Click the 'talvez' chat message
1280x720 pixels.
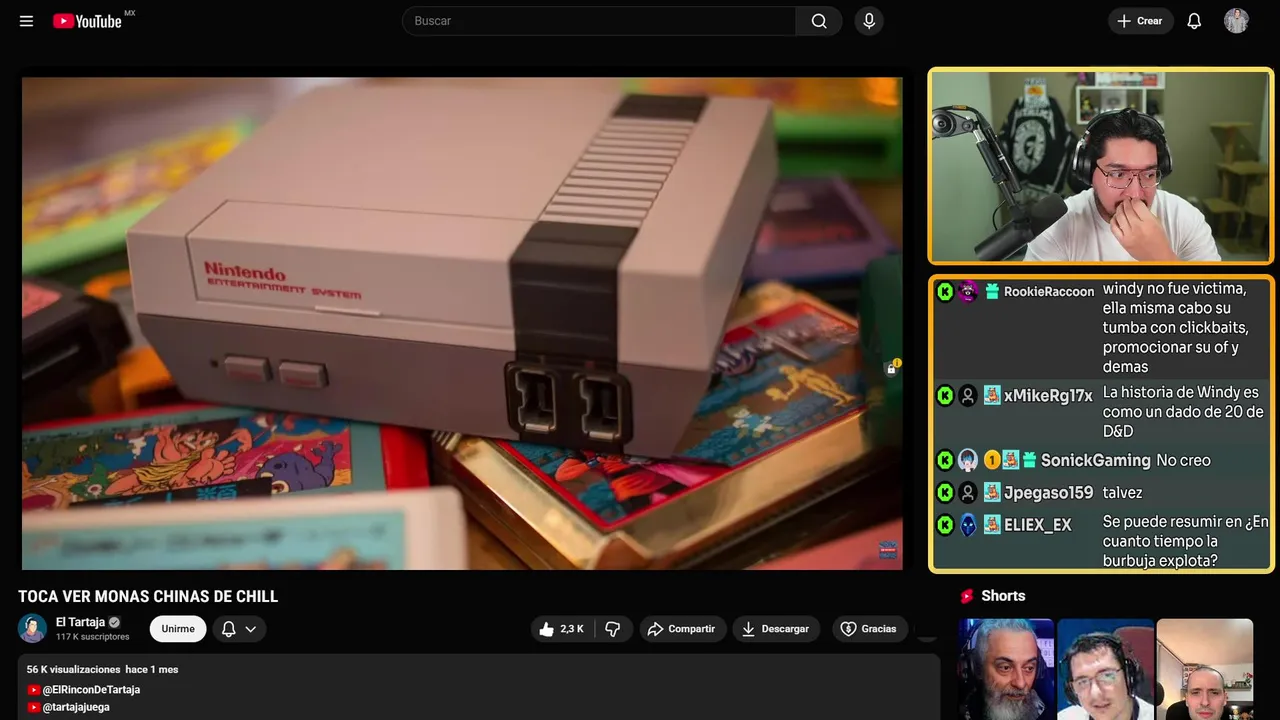(1122, 493)
